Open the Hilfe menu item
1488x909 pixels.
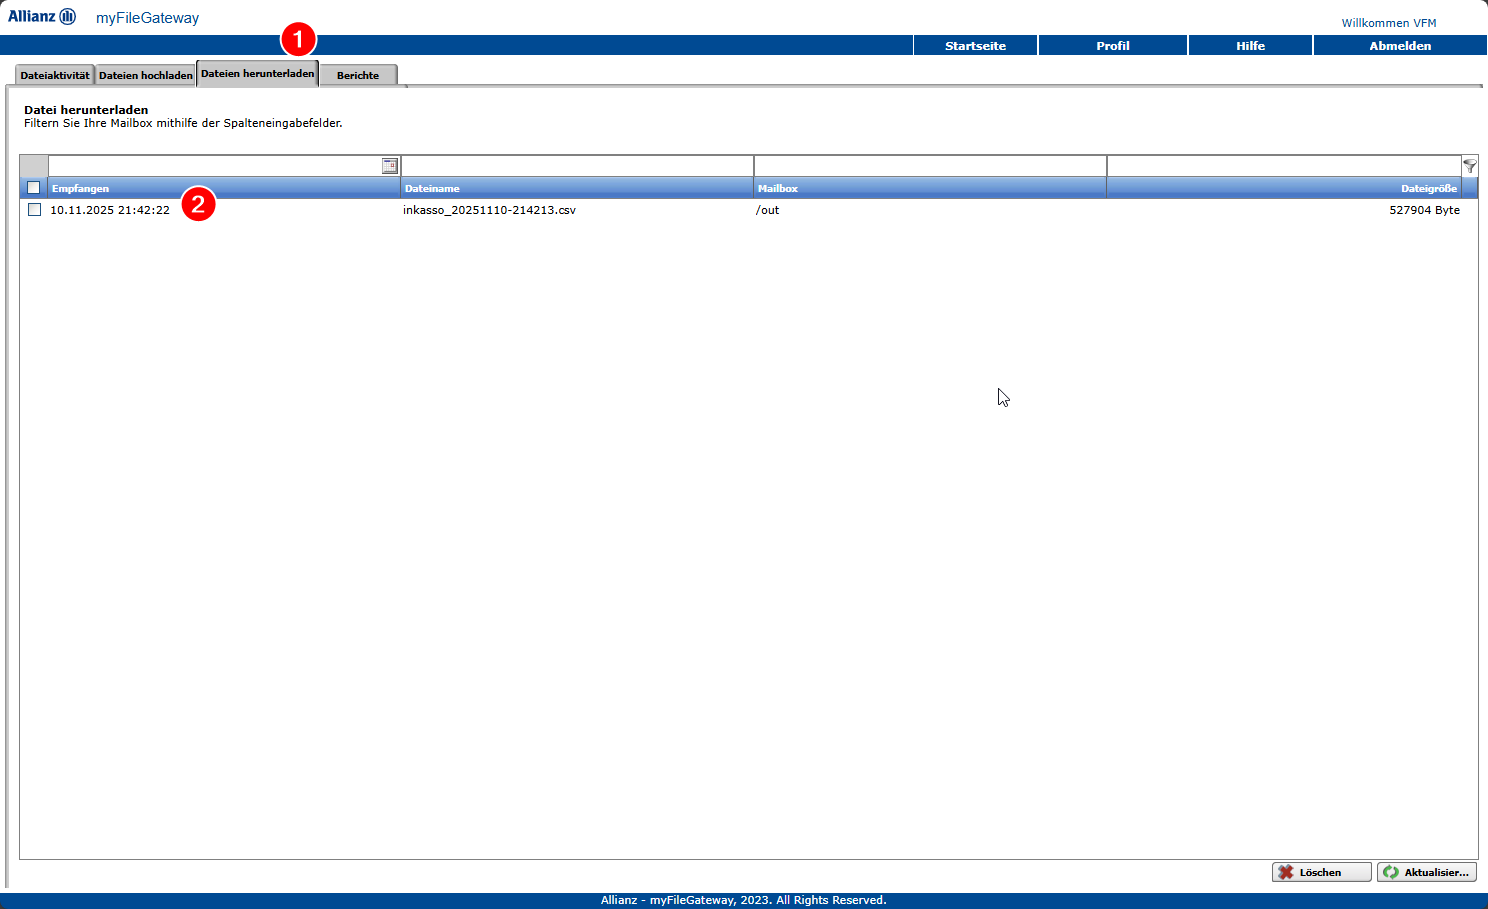1250,46
